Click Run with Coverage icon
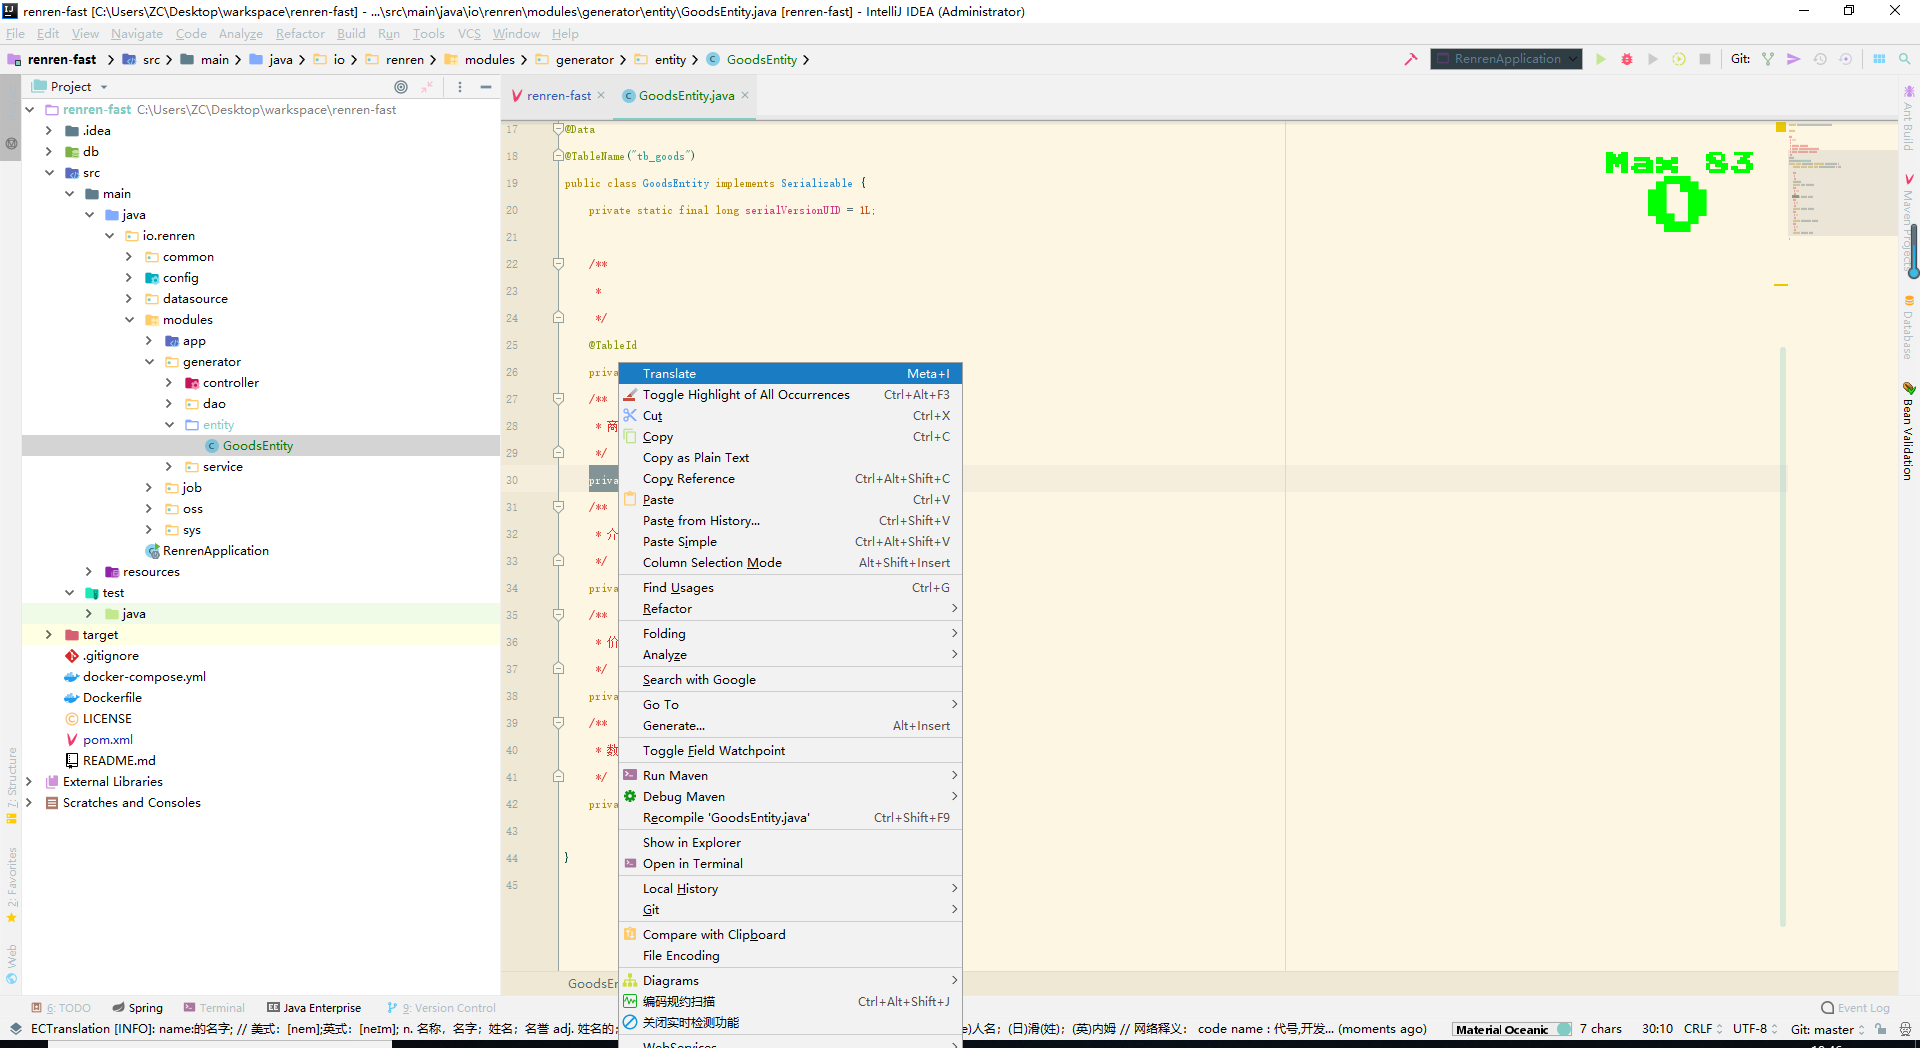The height and width of the screenshot is (1048, 1920). [1653, 59]
